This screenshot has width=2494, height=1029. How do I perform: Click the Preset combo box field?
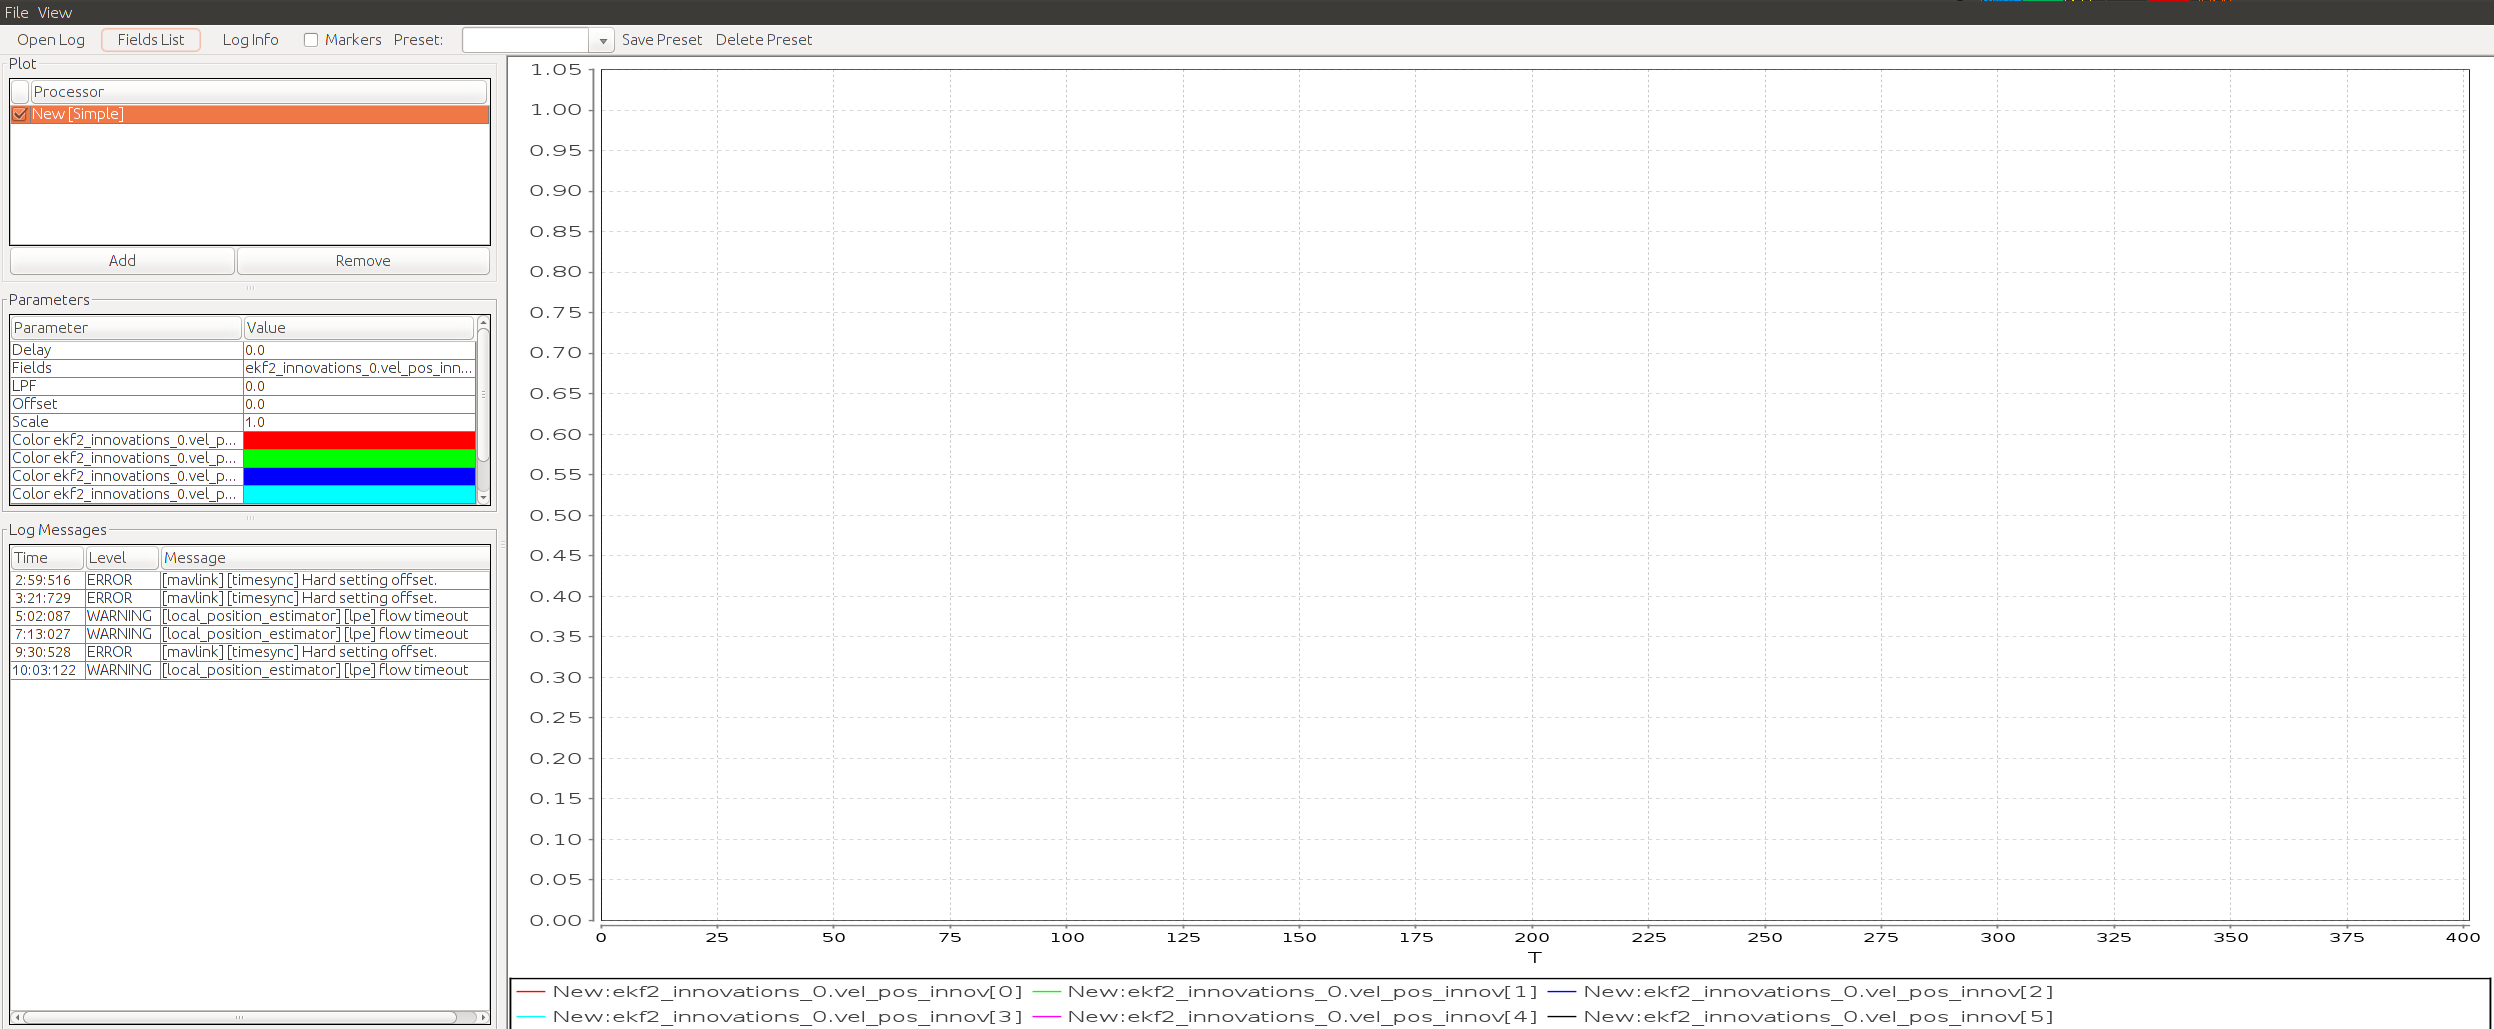point(526,41)
